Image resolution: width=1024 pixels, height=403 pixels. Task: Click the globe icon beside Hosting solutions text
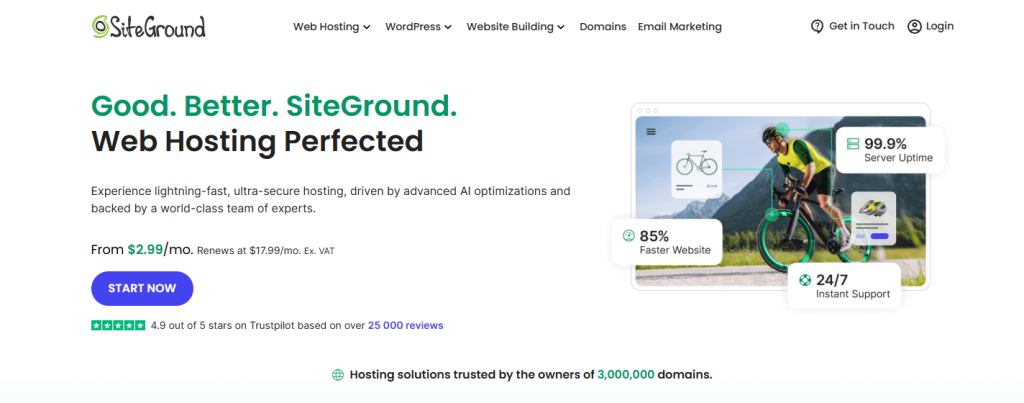(x=337, y=375)
